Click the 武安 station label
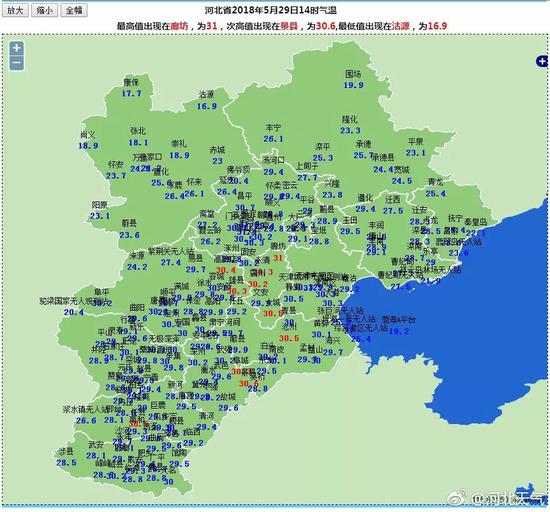Viewport: 550px width, 512px height. click(x=95, y=445)
